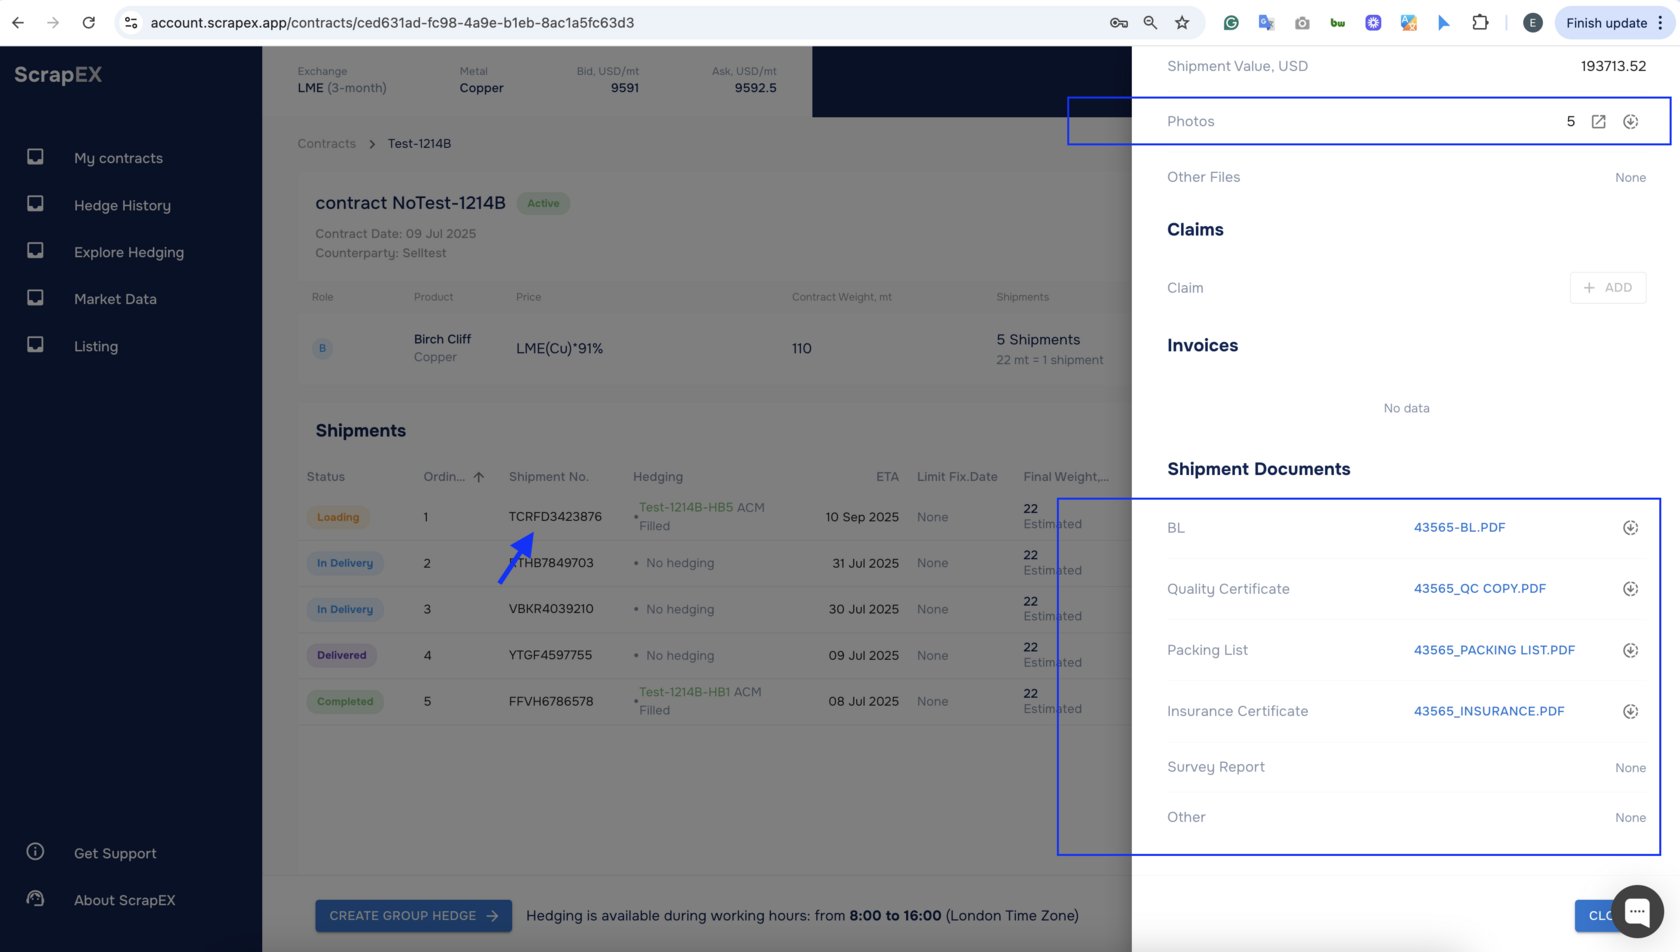Download the Insurance Certificate file
1680x952 pixels.
[1630, 712]
